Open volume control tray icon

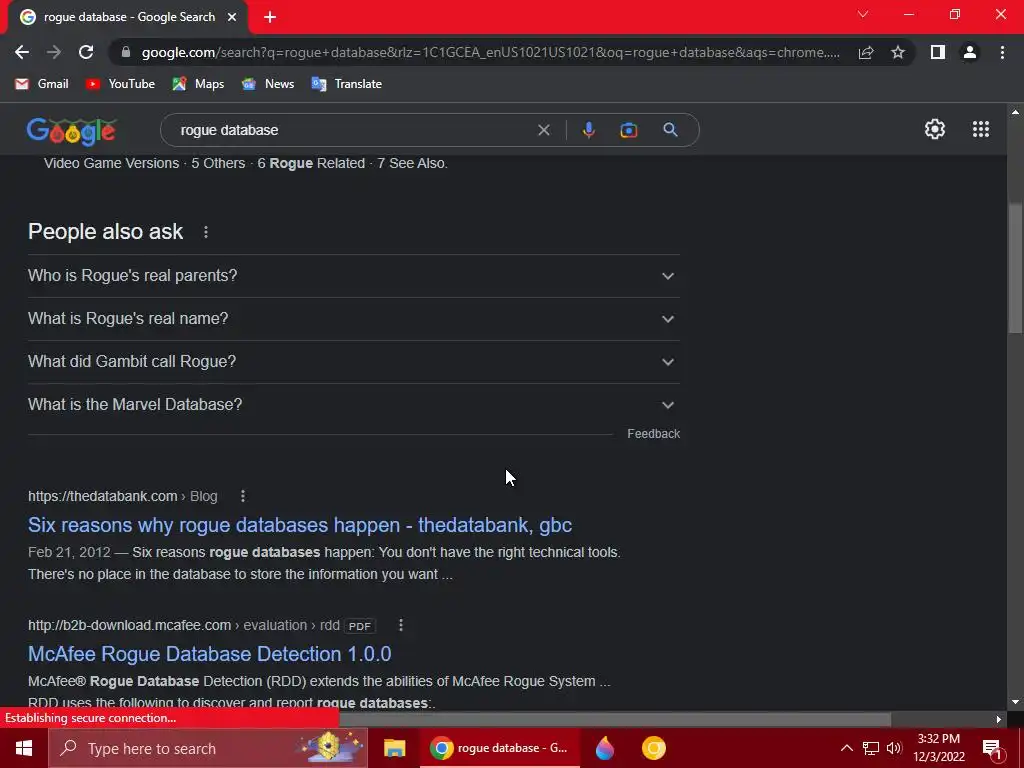point(894,748)
